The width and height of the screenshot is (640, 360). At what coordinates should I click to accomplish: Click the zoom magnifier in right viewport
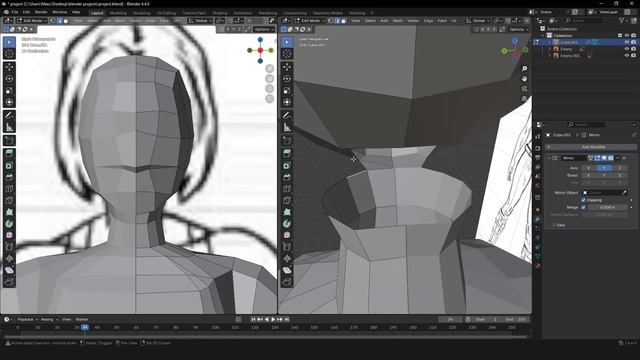(x=524, y=69)
